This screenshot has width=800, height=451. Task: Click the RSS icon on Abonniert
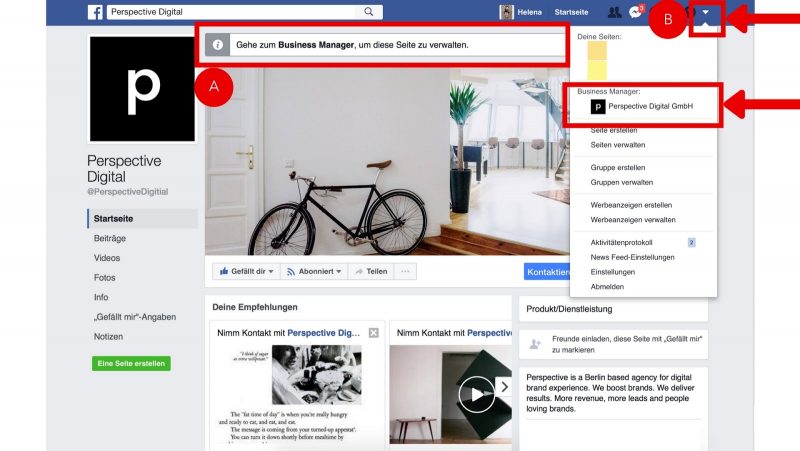291,272
